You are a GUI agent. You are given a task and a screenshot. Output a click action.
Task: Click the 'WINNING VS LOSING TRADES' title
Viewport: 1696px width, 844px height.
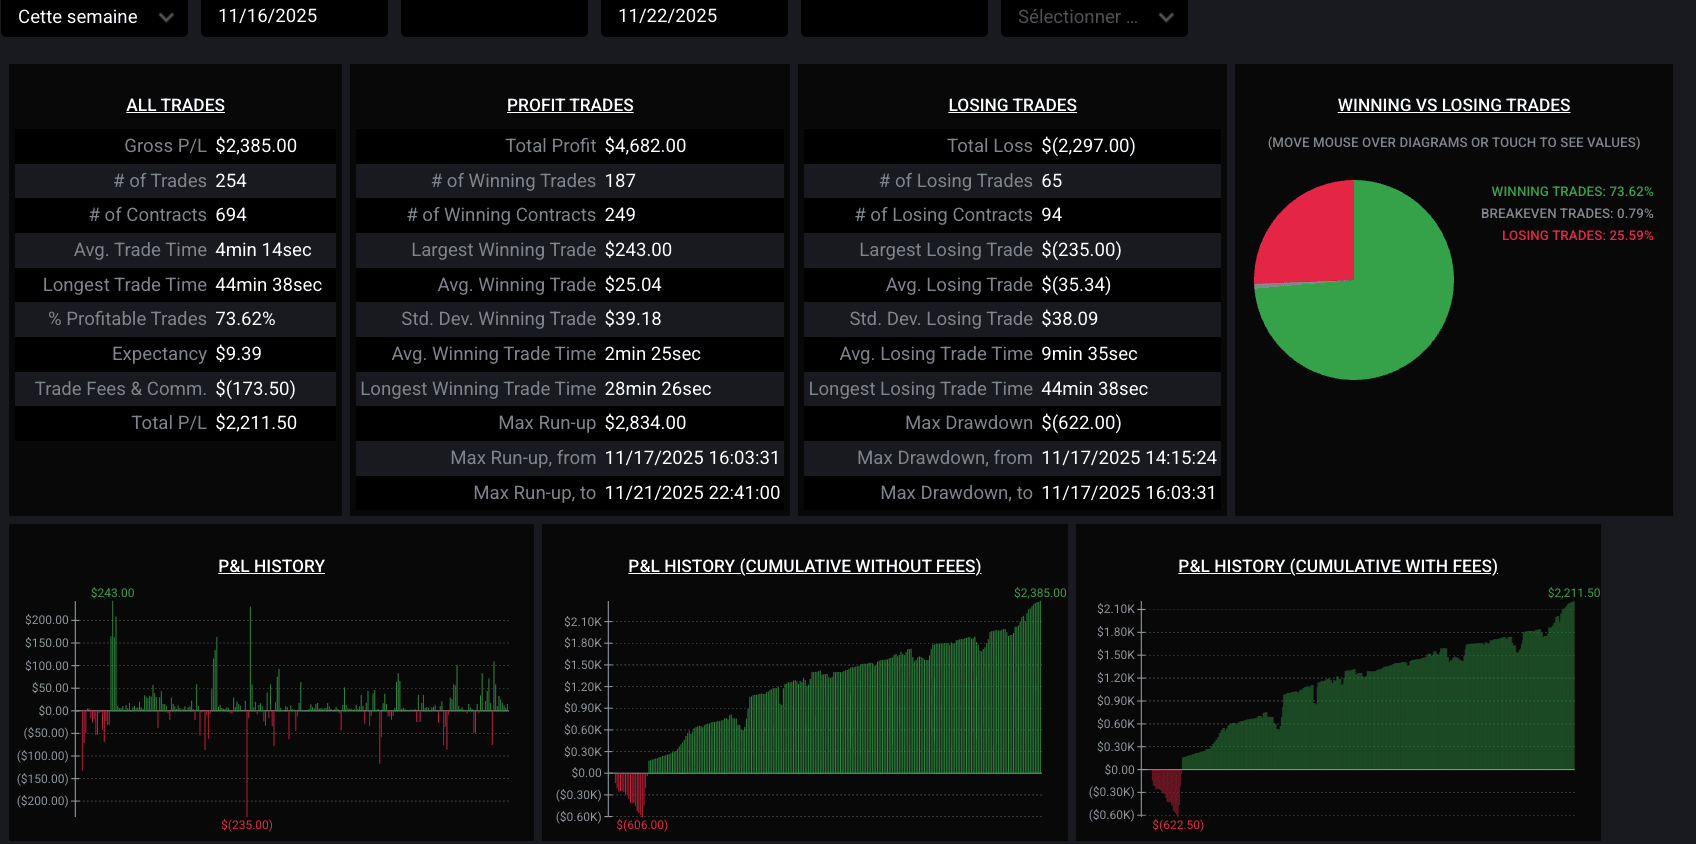[x=1453, y=105]
